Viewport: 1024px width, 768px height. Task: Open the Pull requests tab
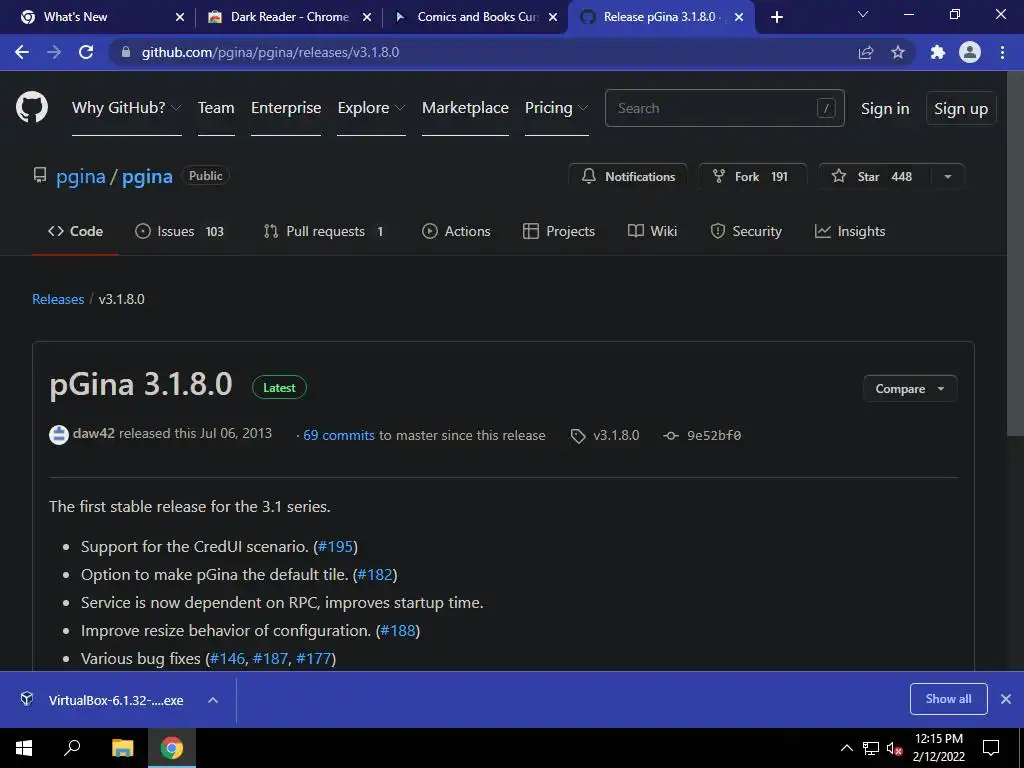click(x=324, y=231)
